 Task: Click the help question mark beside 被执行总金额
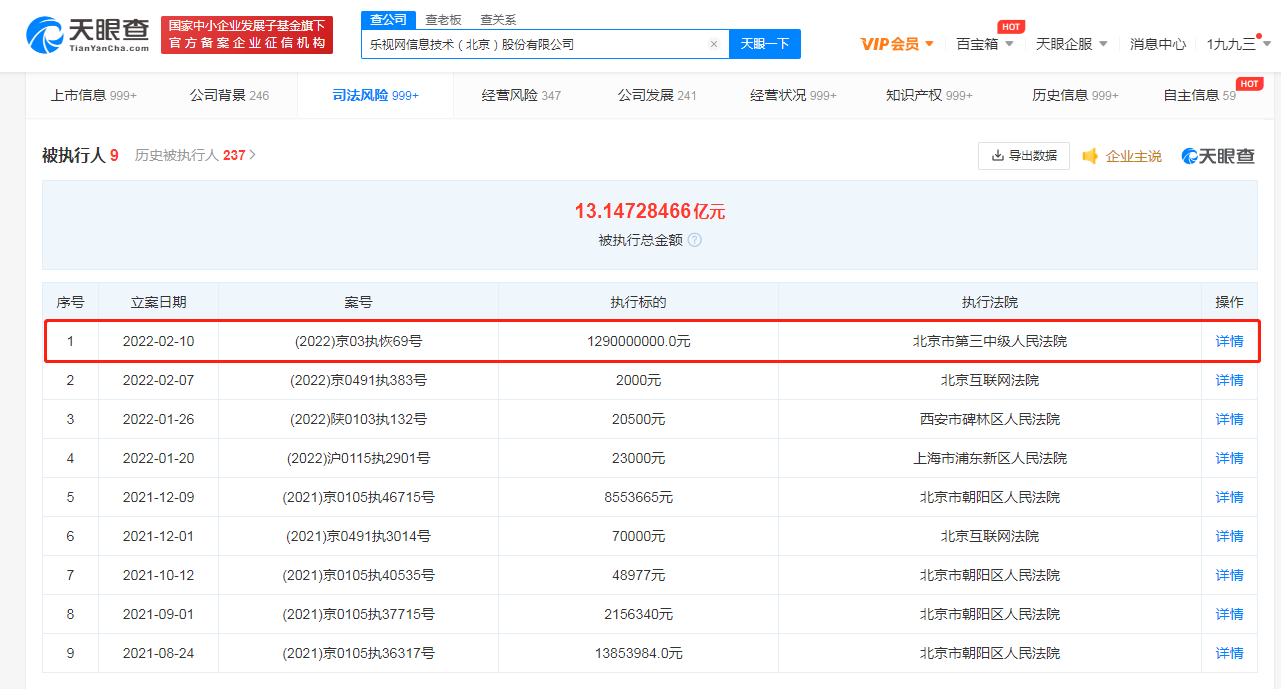pyautogui.click(x=694, y=240)
